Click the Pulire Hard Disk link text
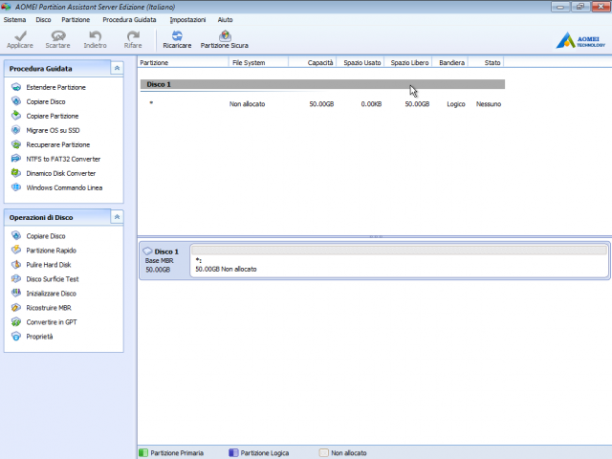The image size is (612, 459). [x=49, y=265]
